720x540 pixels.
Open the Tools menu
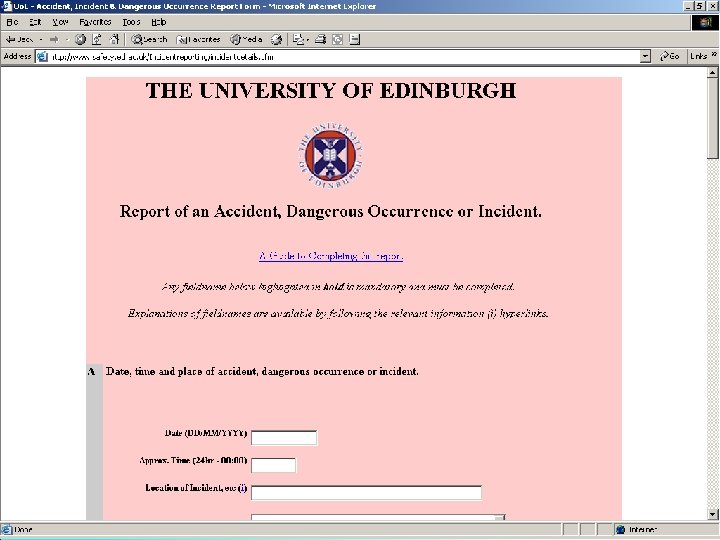pyautogui.click(x=131, y=22)
